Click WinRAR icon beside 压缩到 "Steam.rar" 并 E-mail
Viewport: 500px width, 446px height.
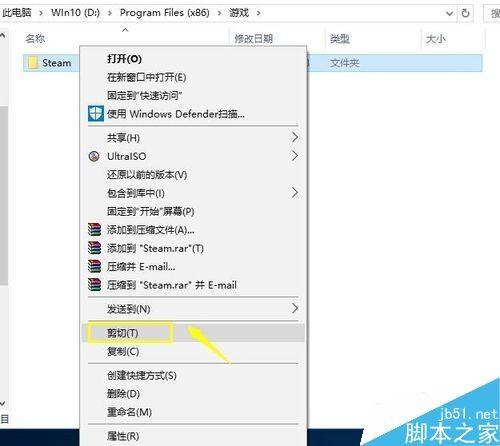[94, 285]
